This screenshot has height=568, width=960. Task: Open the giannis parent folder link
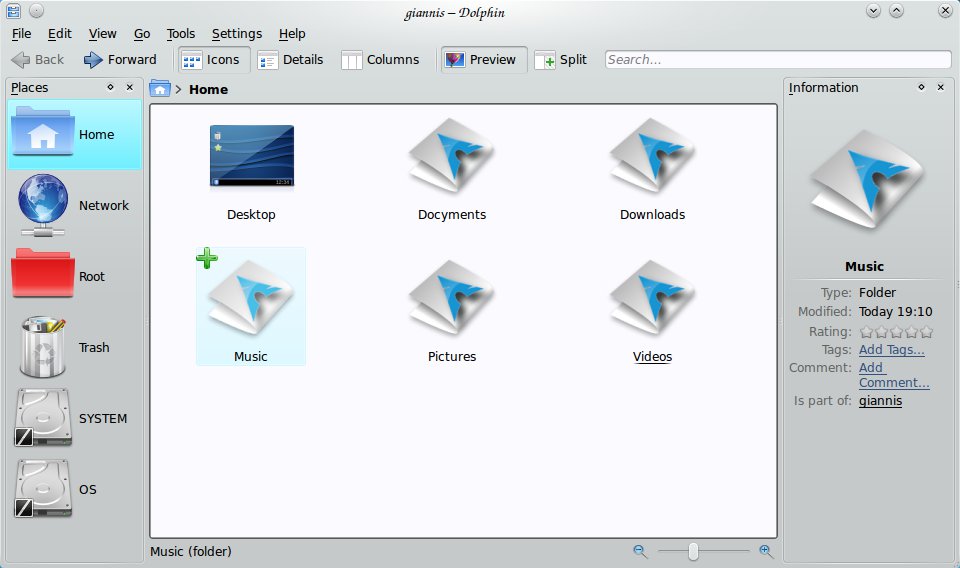tap(880, 400)
